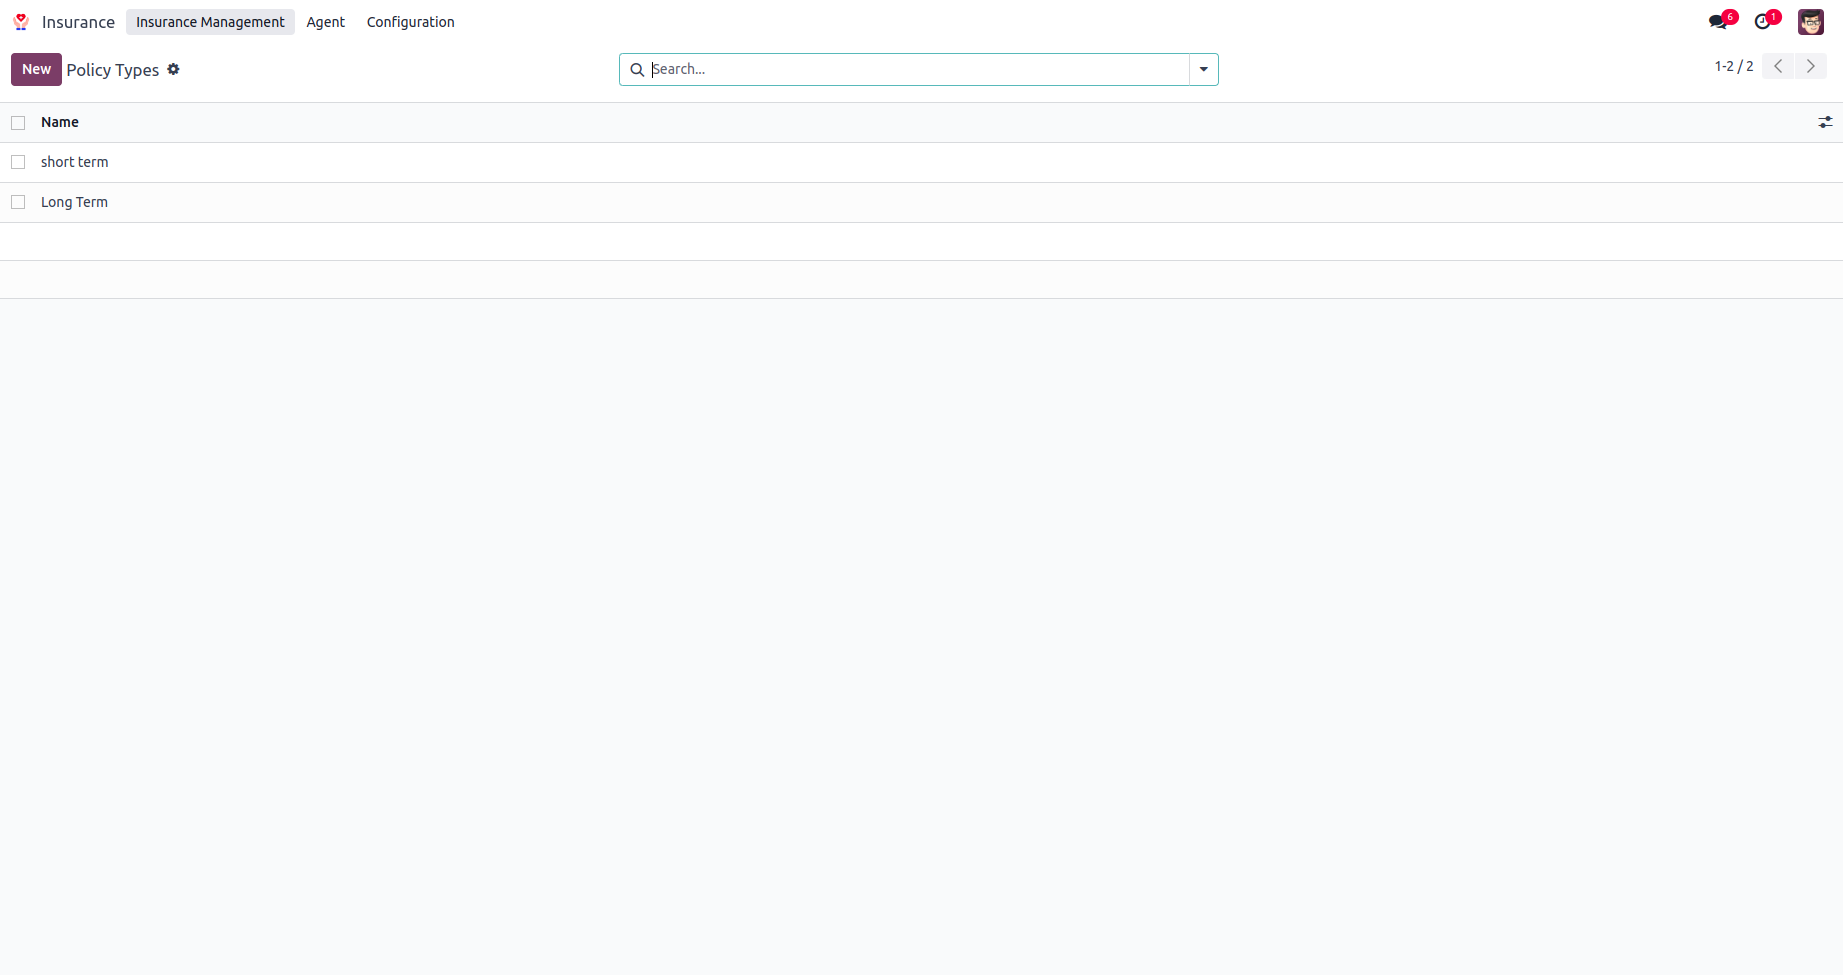Open optional columns adjust icon

tap(1825, 122)
